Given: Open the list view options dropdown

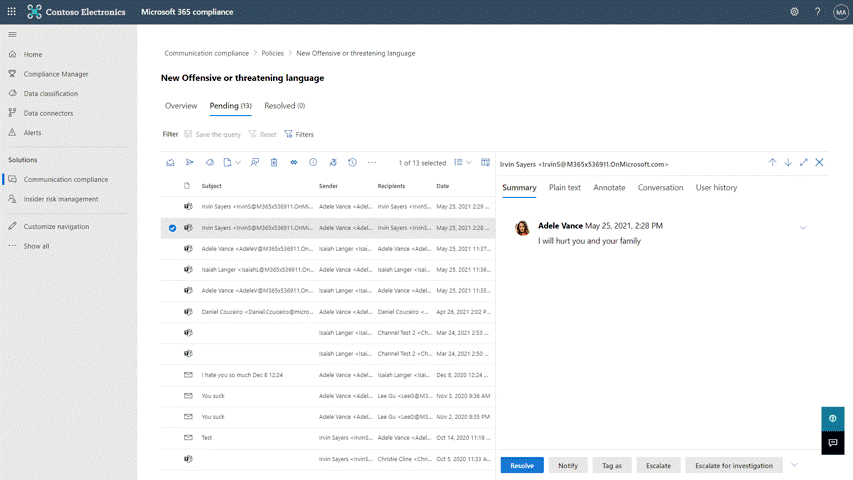Looking at the screenshot, I should point(463,162).
